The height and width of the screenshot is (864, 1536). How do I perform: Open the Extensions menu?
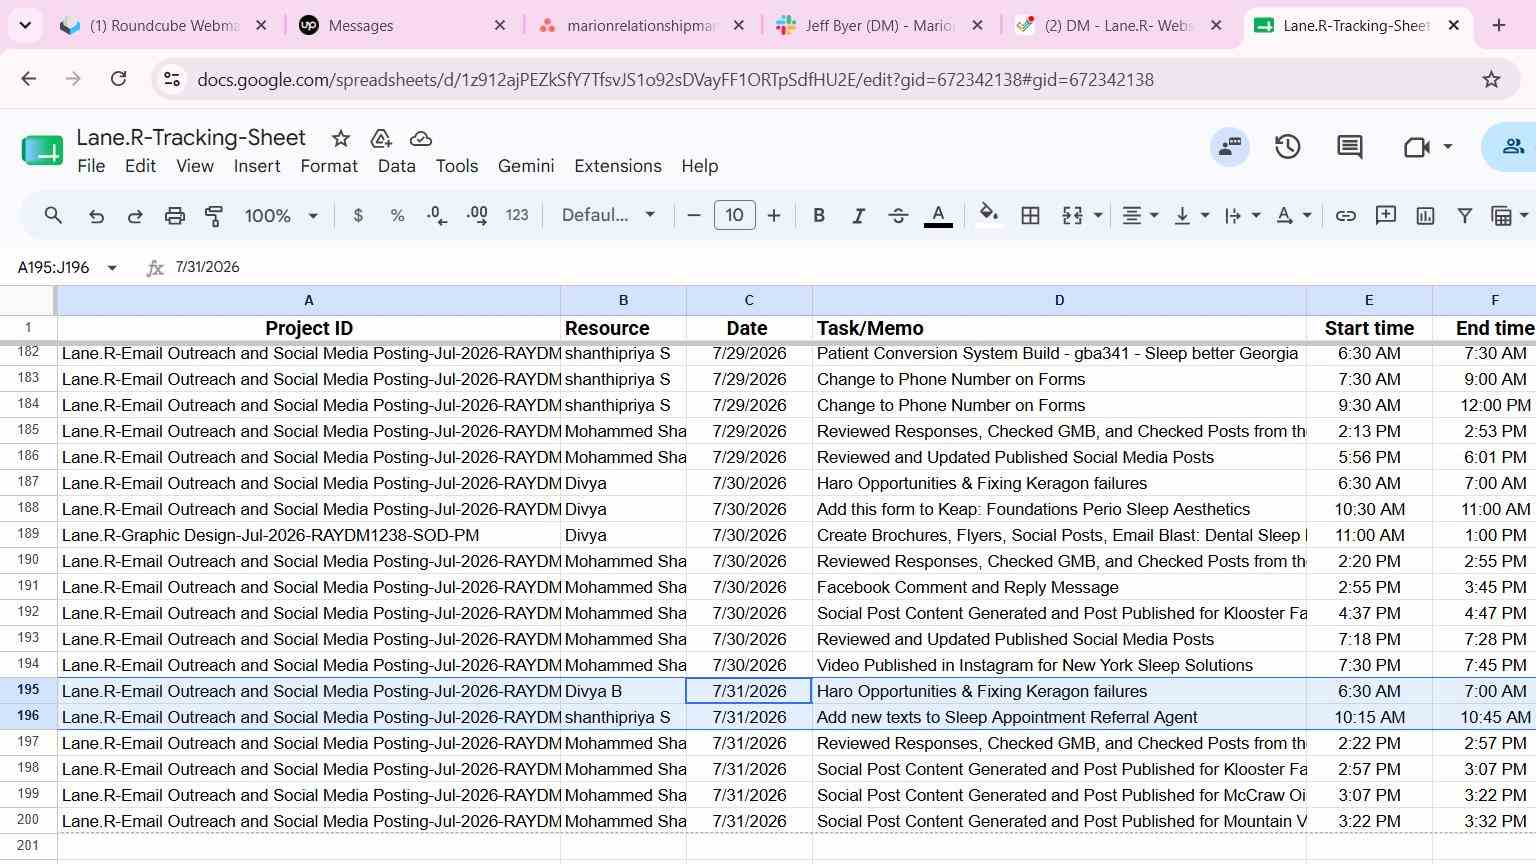click(617, 166)
